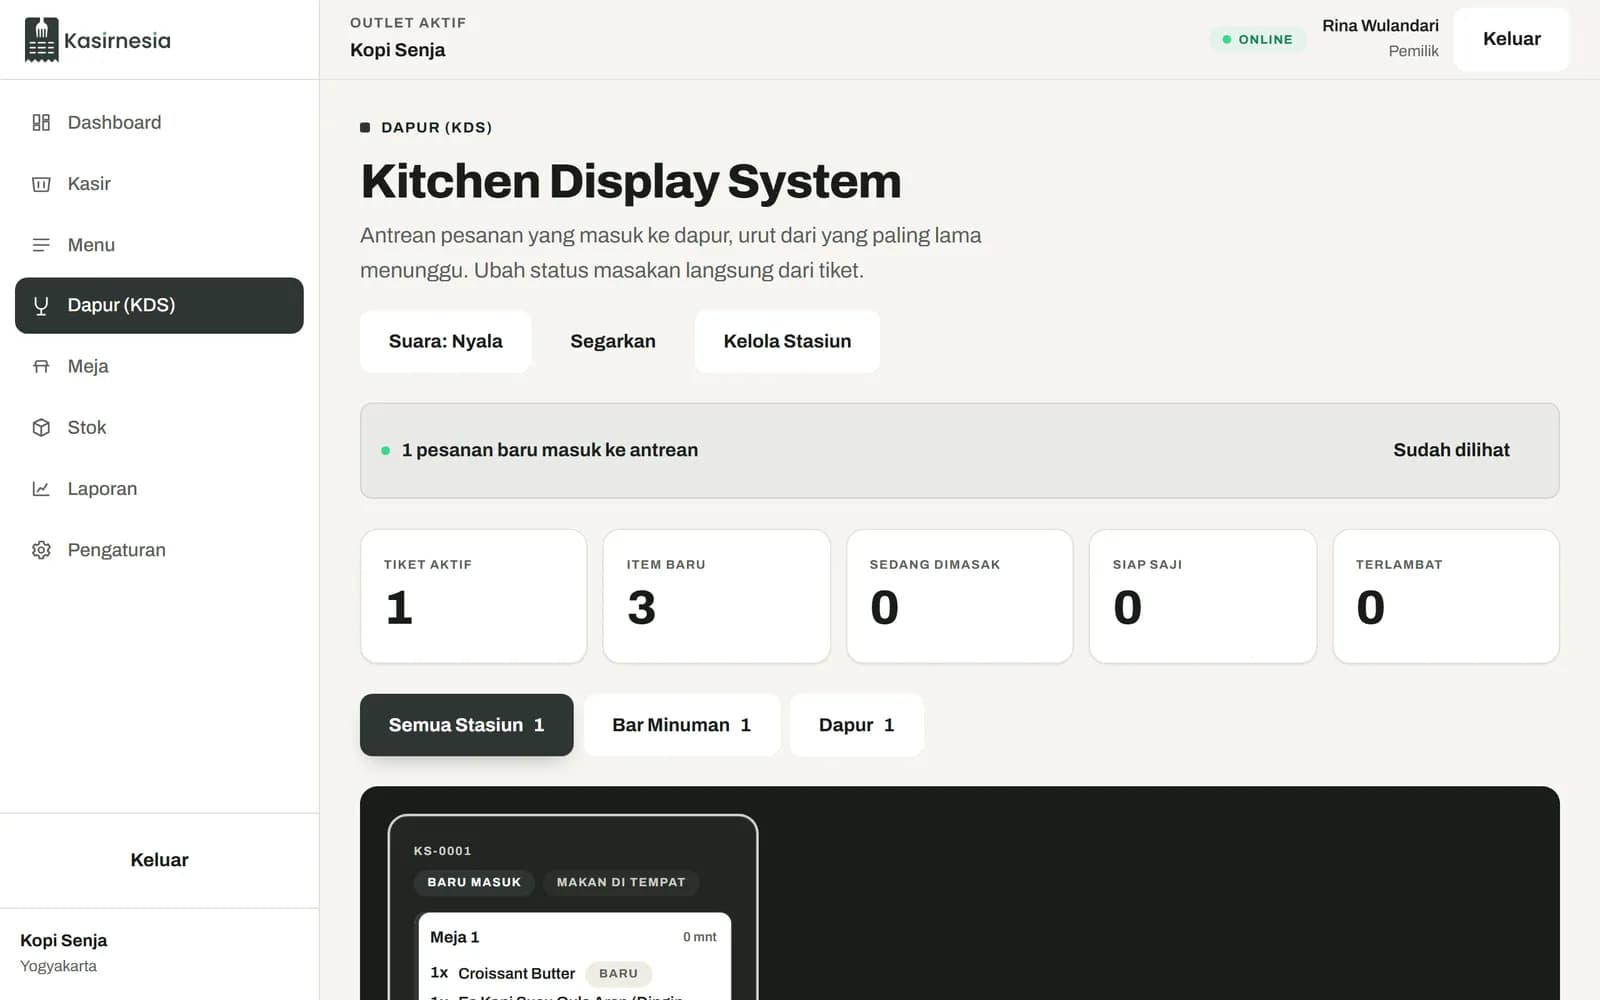Click the Tiket Aktif stat card
Screen dimensions: 1600x1000
click(473, 596)
